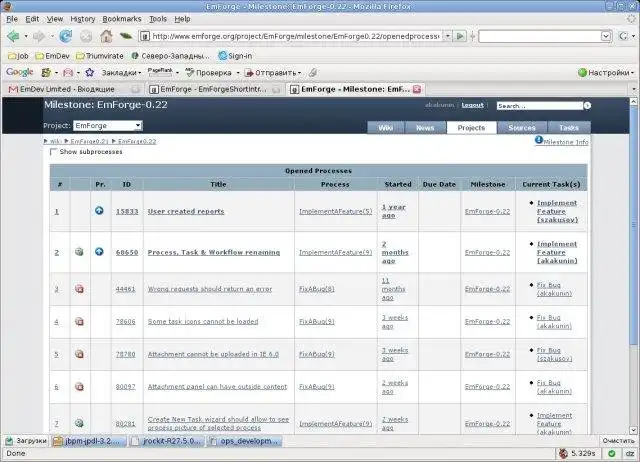Click the green status icon in the status bar
This screenshot has height=462, width=640.
611,453
